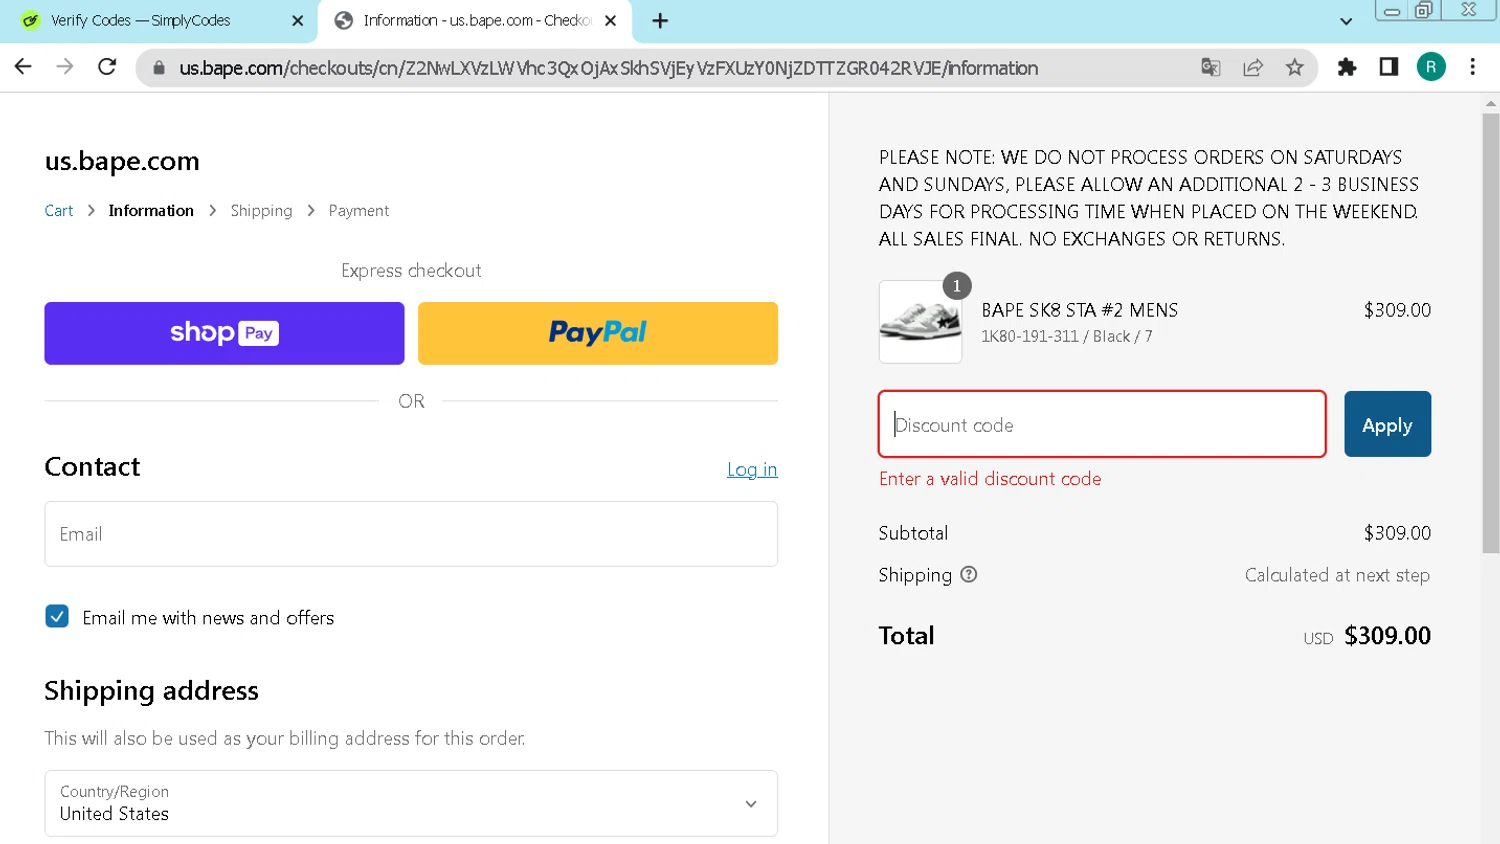Bookmark this tab with star
Image resolution: width=1500 pixels, height=844 pixels.
(x=1295, y=67)
